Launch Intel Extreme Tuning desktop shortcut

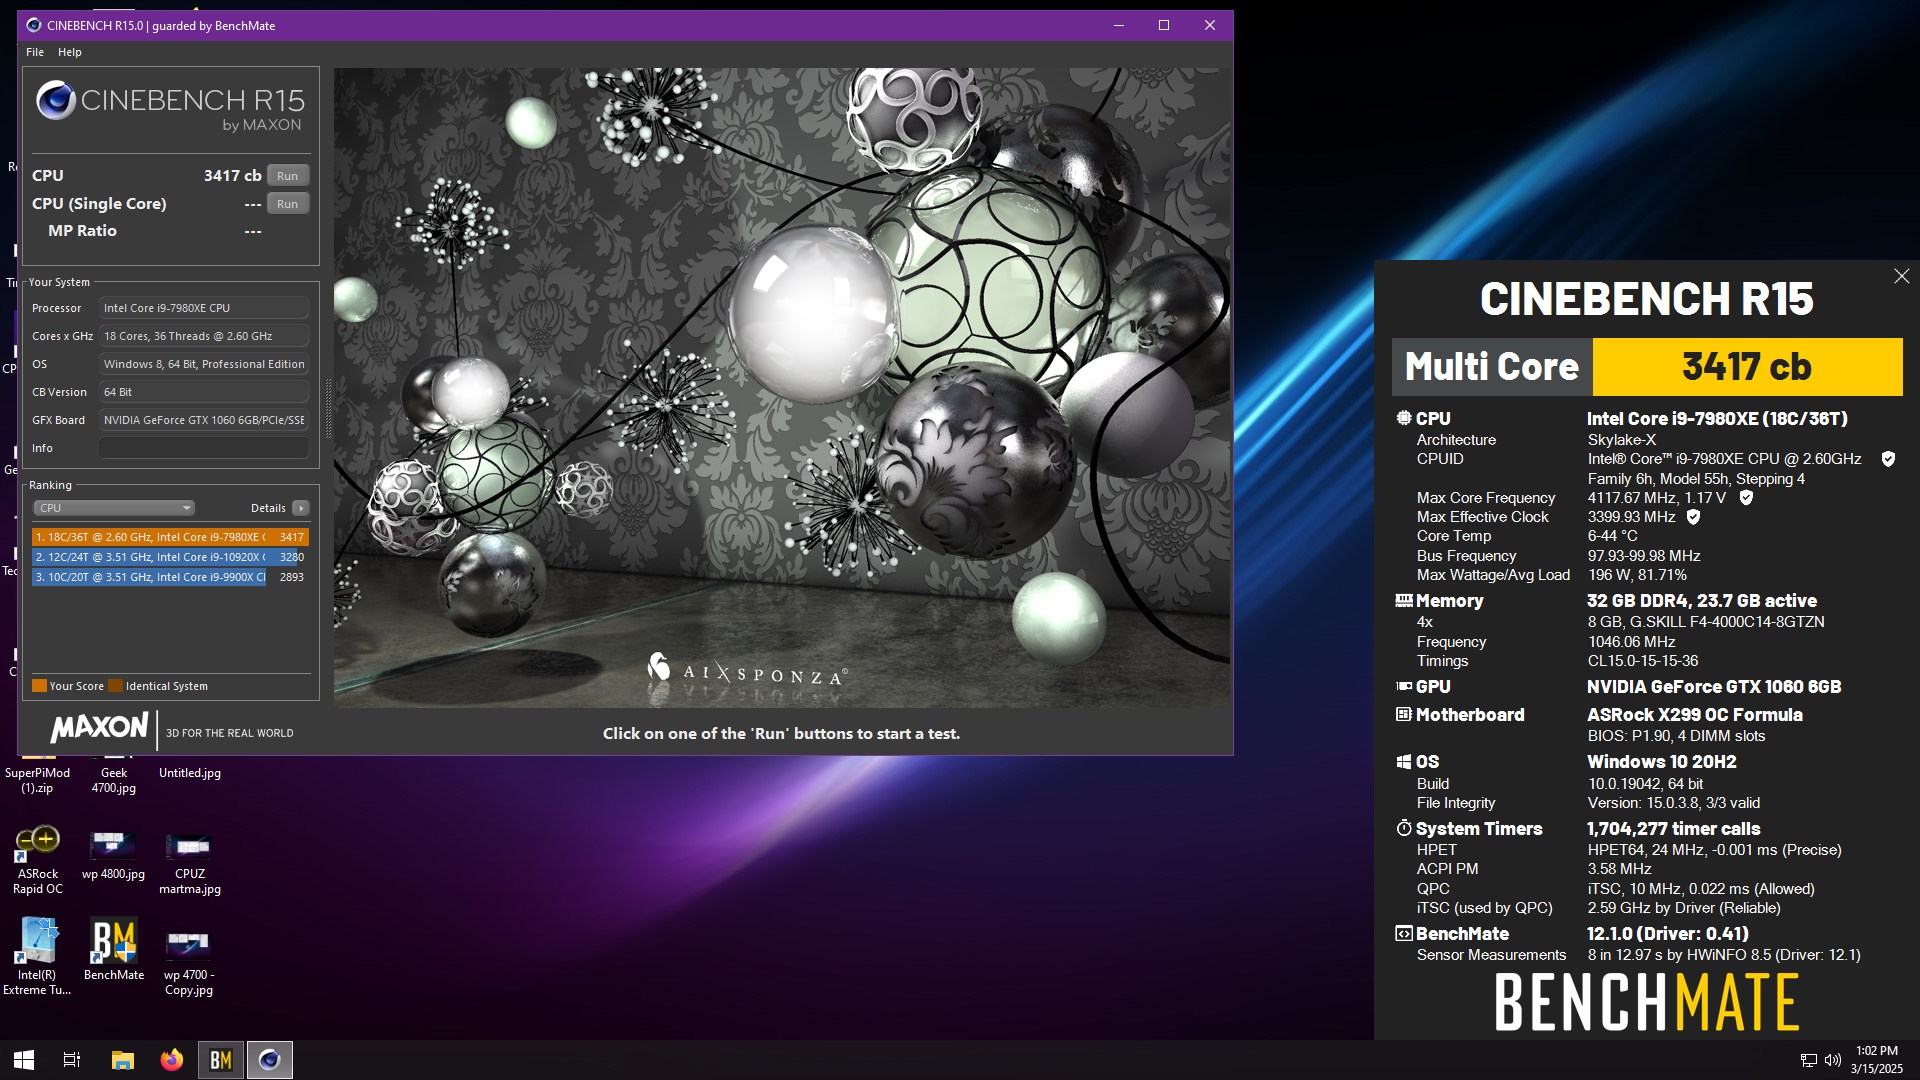[x=37, y=956]
